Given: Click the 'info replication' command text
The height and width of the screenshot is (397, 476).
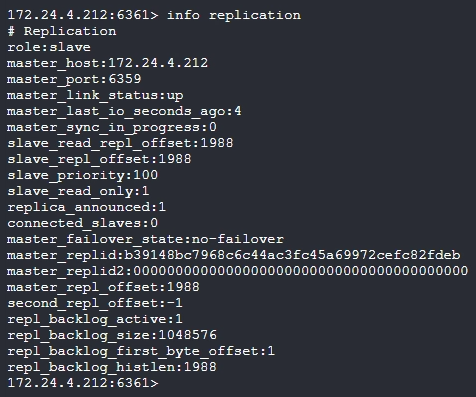Looking at the screenshot, I should click(x=234, y=15).
